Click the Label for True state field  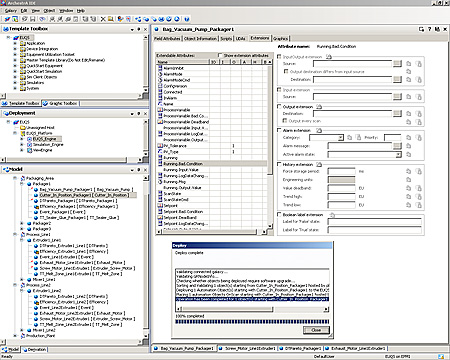375,230
